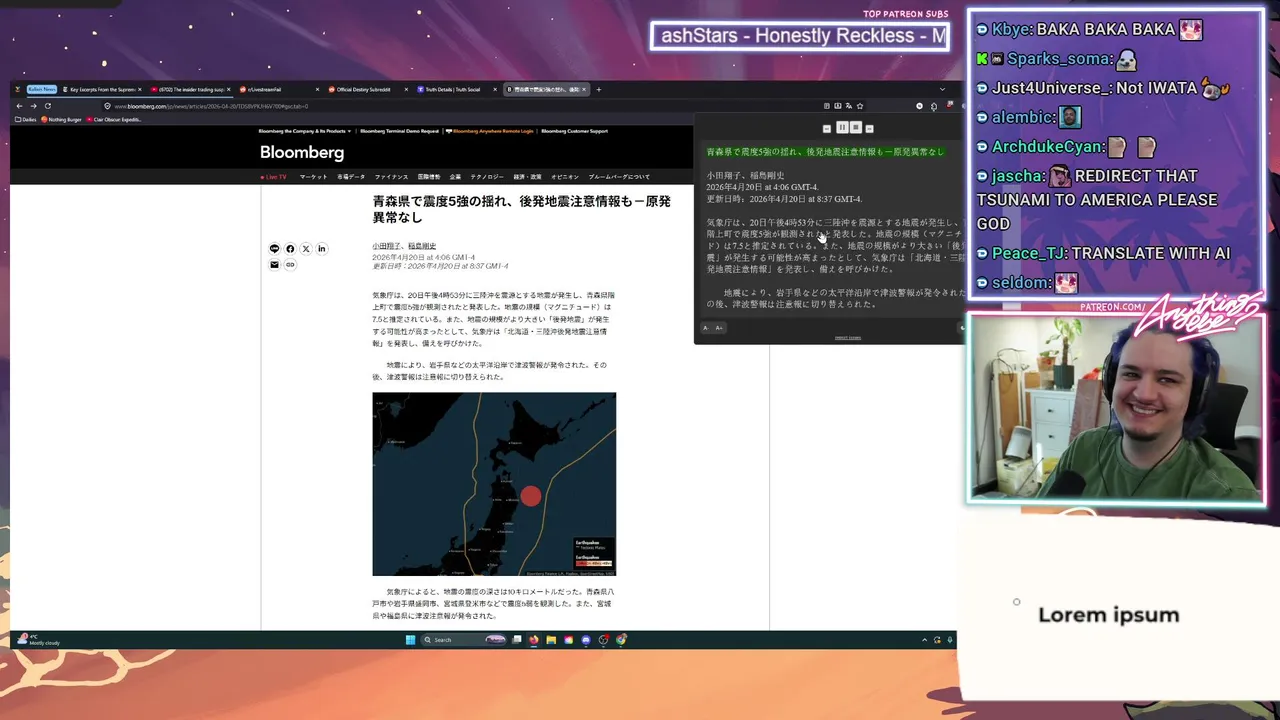Open the テクノロジー nav item
The image size is (1280, 720).
487,177
